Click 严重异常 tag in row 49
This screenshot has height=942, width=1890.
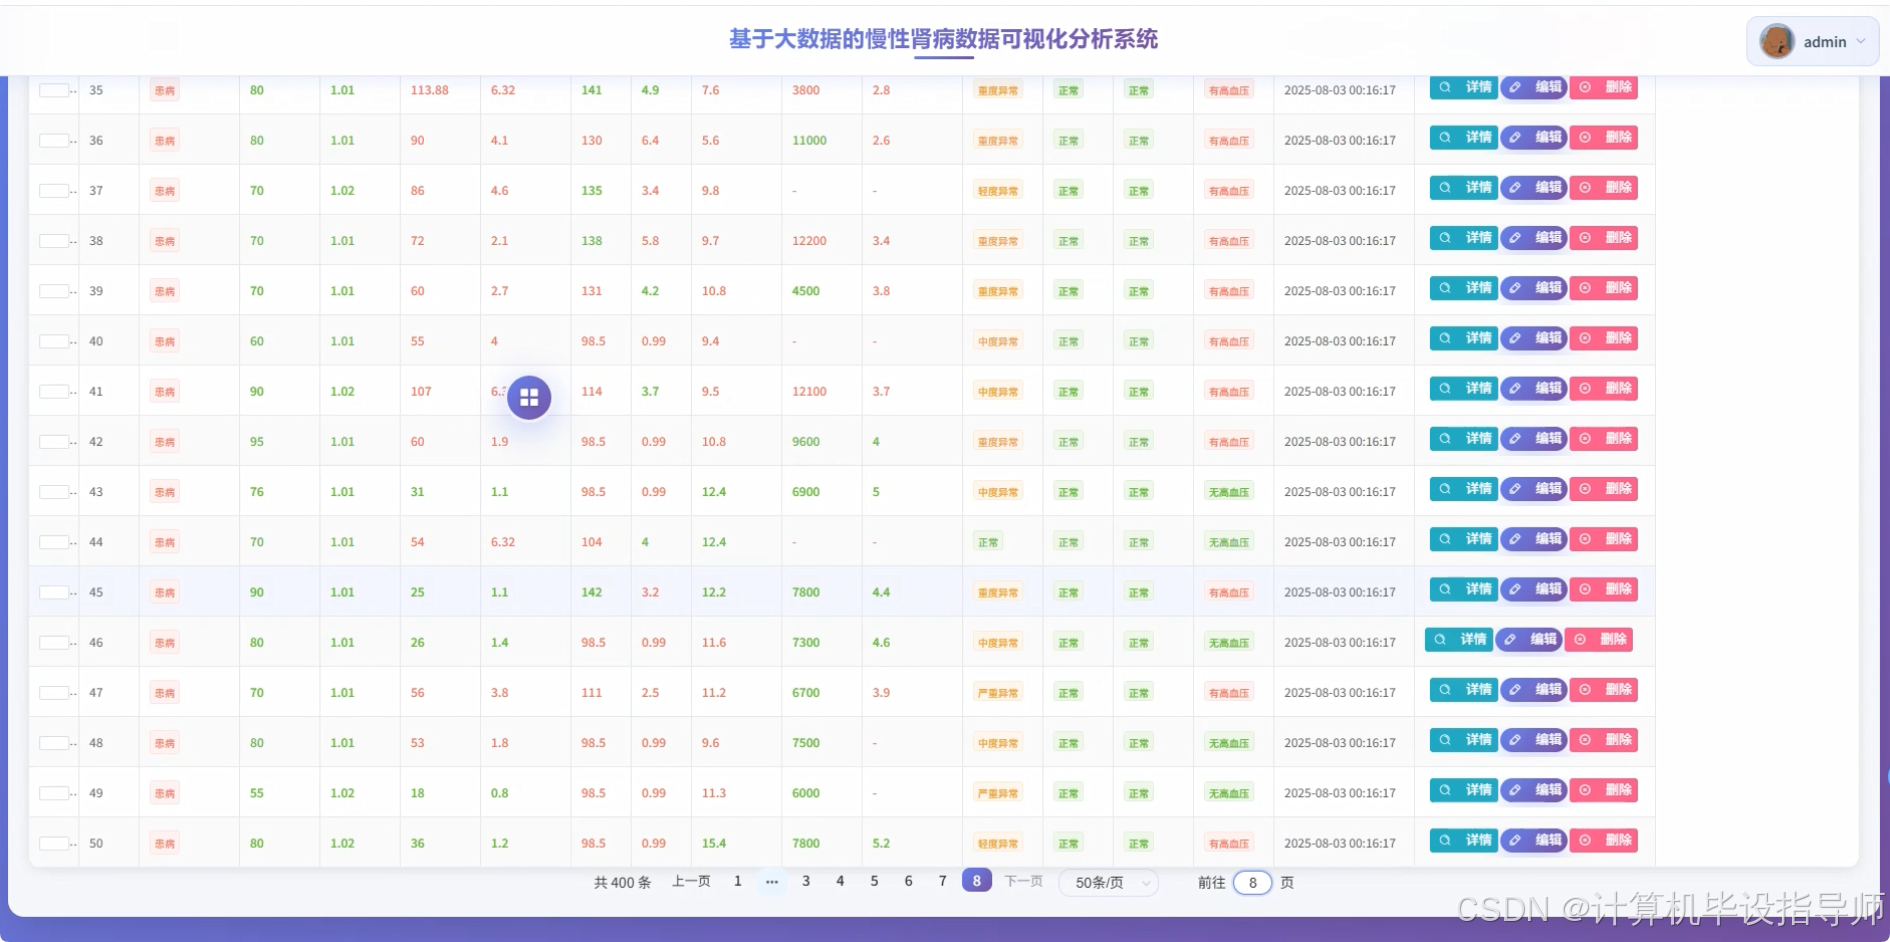[997, 793]
